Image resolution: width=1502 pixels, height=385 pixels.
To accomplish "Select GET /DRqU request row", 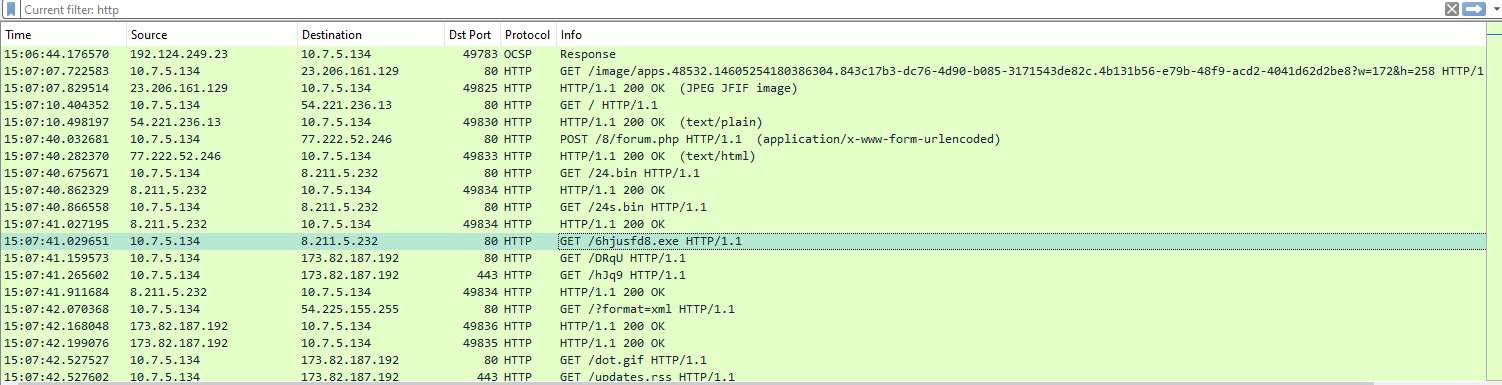I will (743, 258).
